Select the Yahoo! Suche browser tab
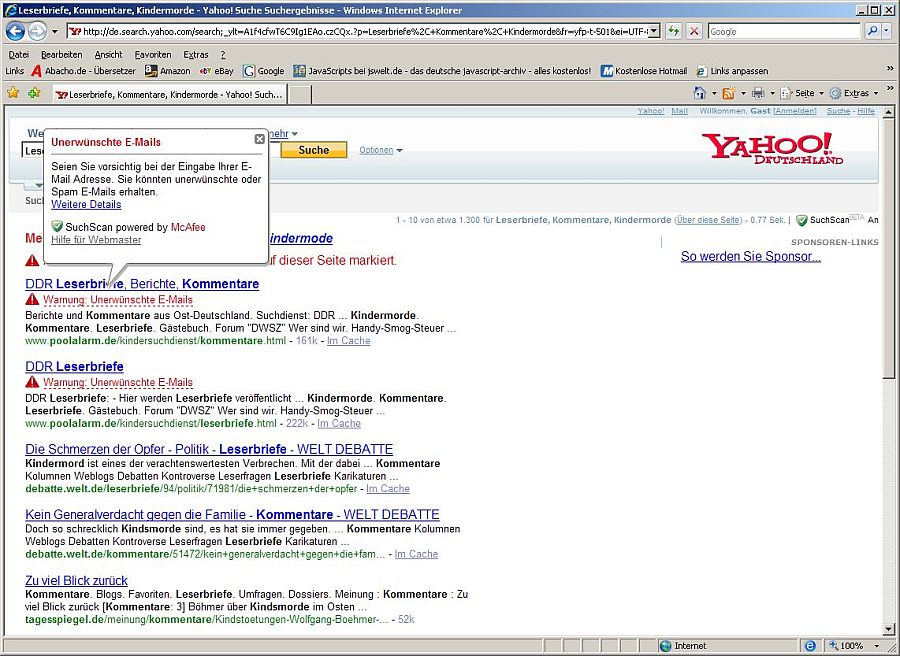 pos(169,94)
